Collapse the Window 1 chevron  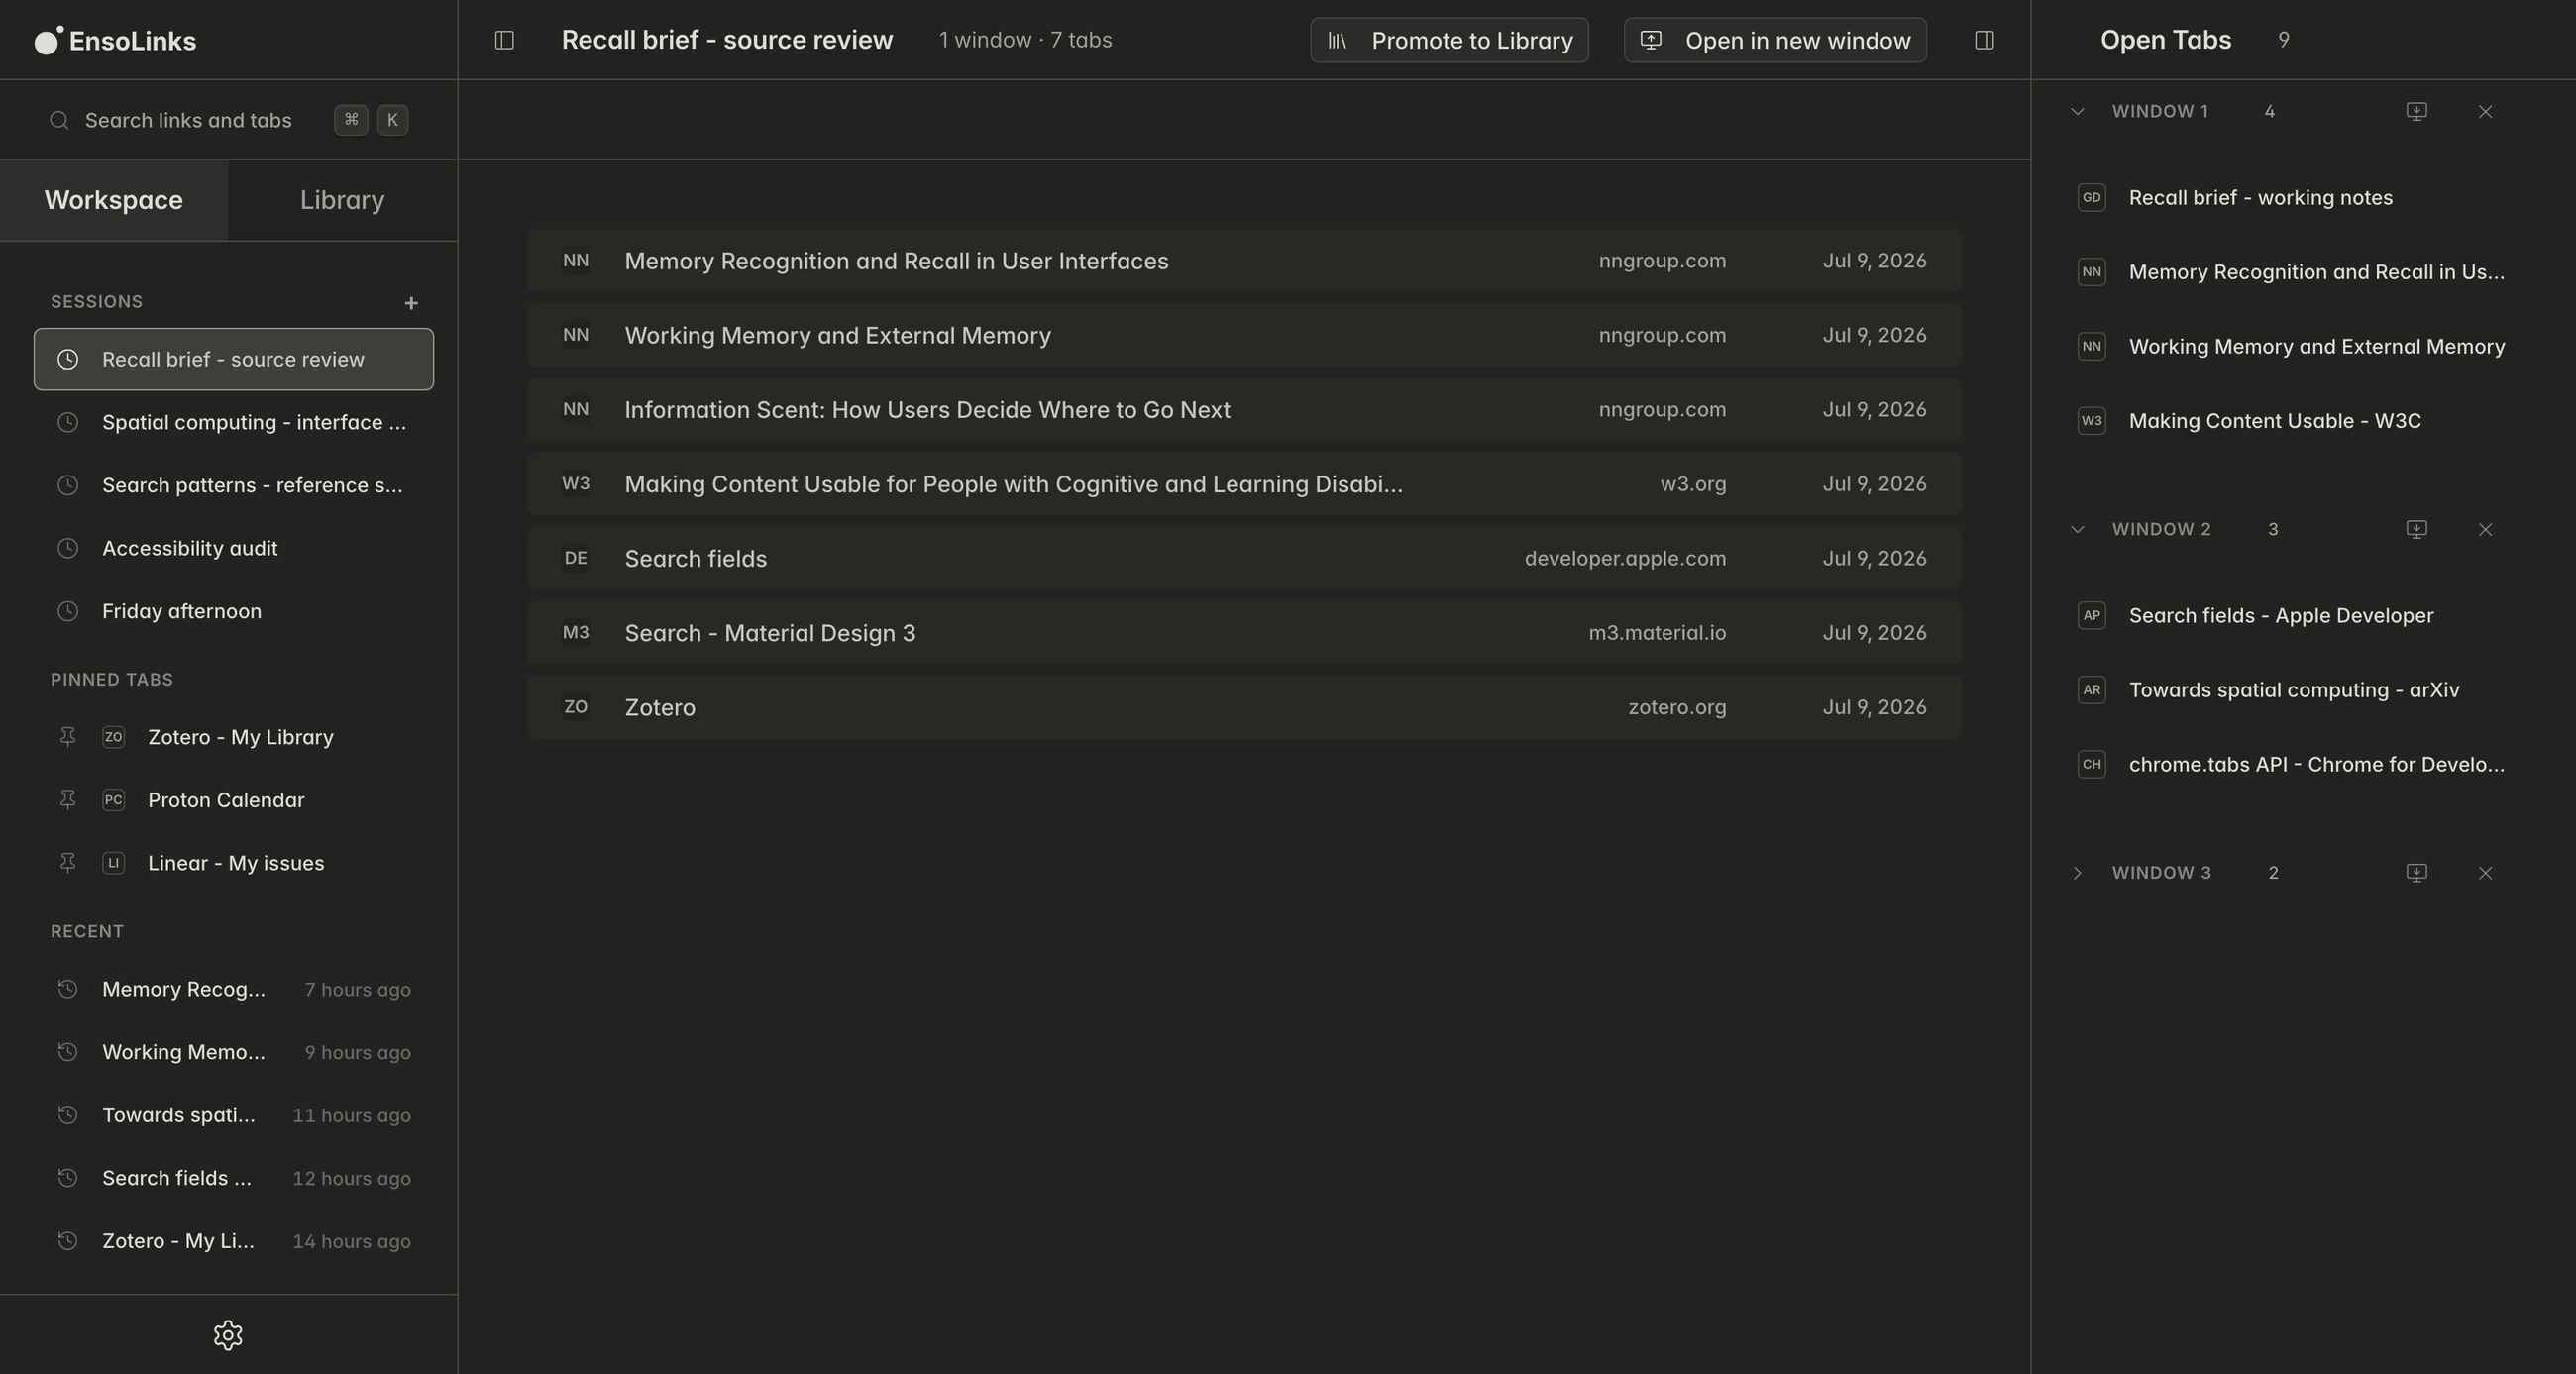[2077, 111]
